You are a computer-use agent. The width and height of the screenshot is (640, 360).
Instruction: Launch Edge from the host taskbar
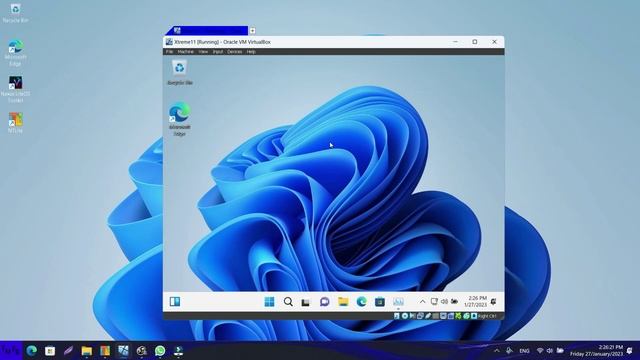(31, 351)
